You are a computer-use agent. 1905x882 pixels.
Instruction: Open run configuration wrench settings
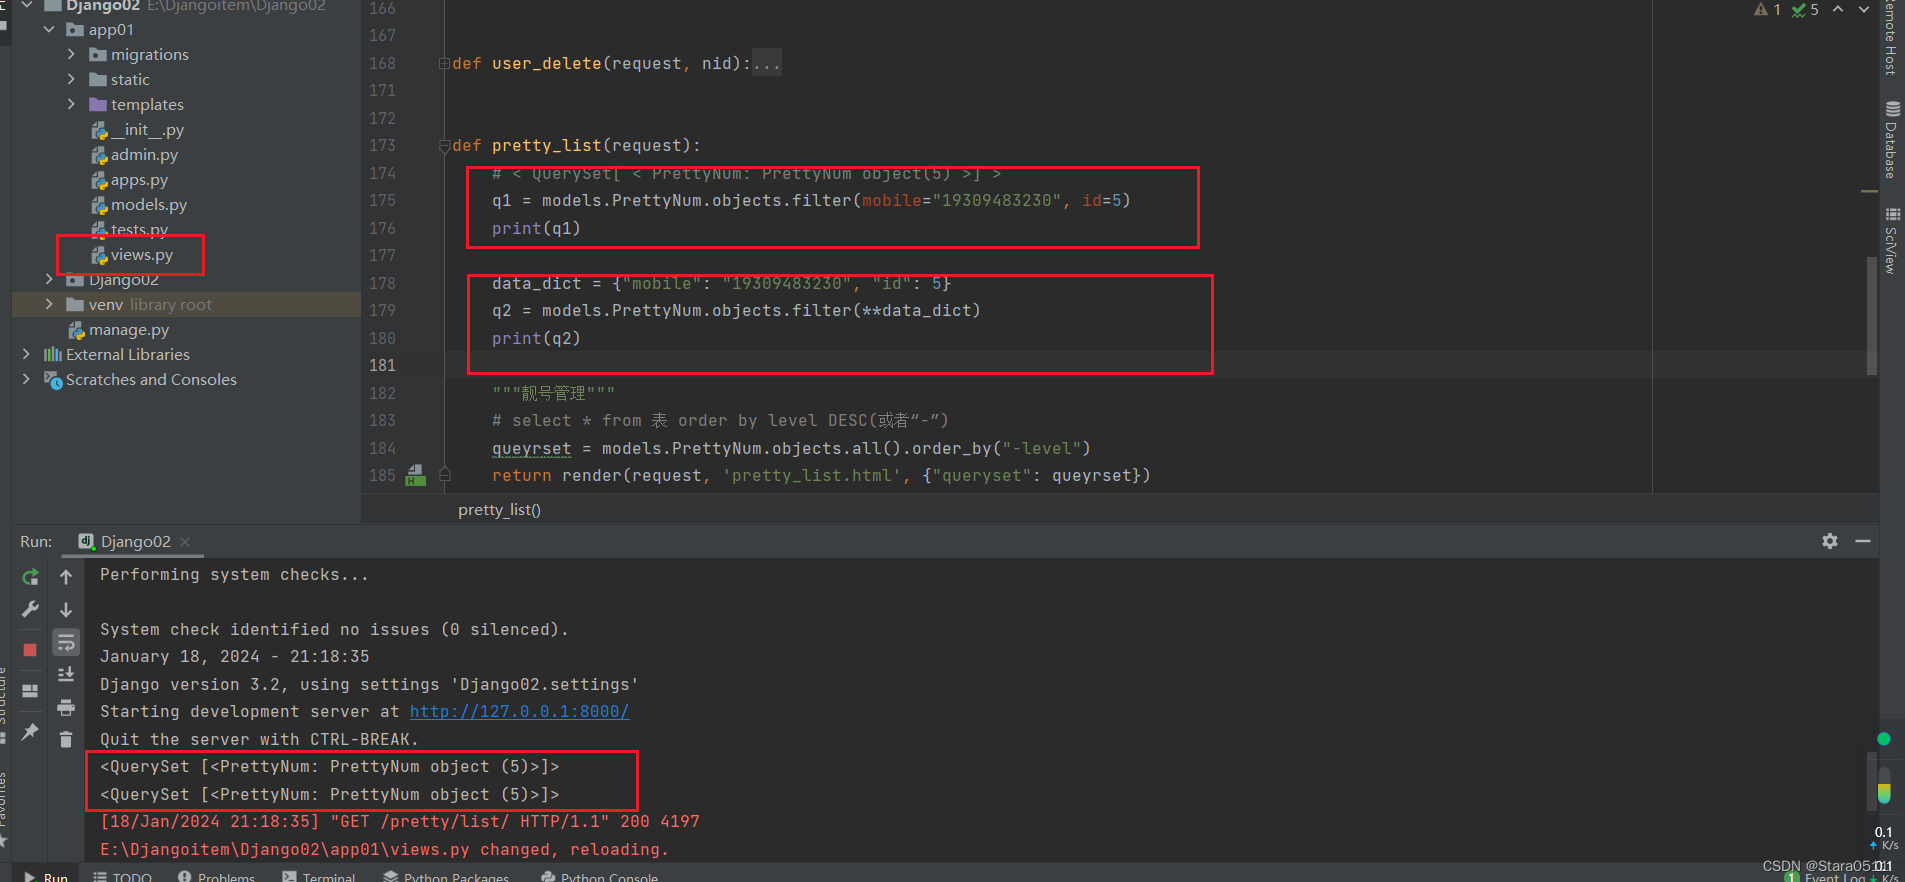[30, 609]
